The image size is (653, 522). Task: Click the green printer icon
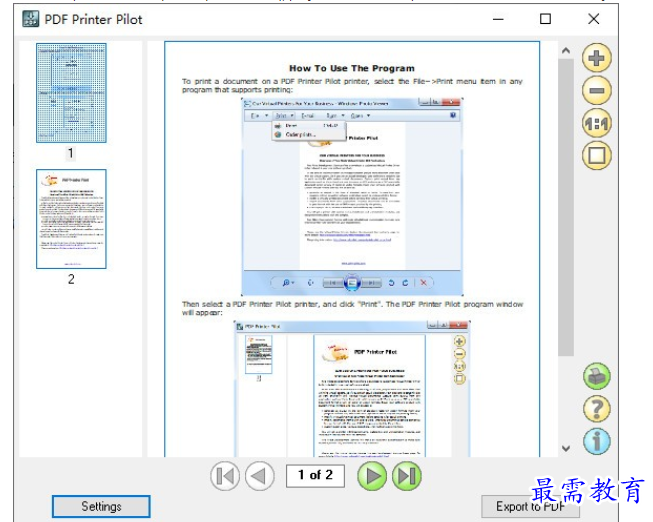596,376
